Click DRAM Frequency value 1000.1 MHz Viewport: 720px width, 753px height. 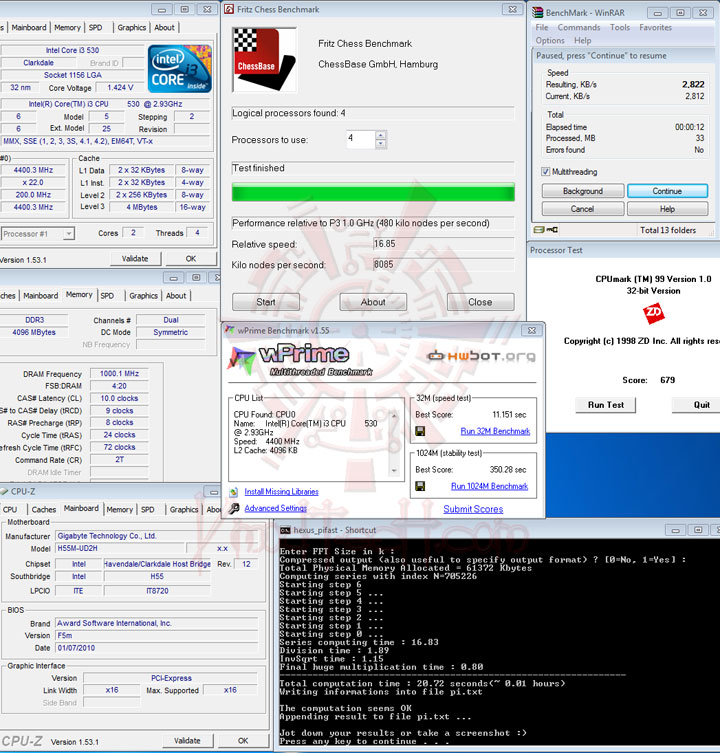(119, 374)
